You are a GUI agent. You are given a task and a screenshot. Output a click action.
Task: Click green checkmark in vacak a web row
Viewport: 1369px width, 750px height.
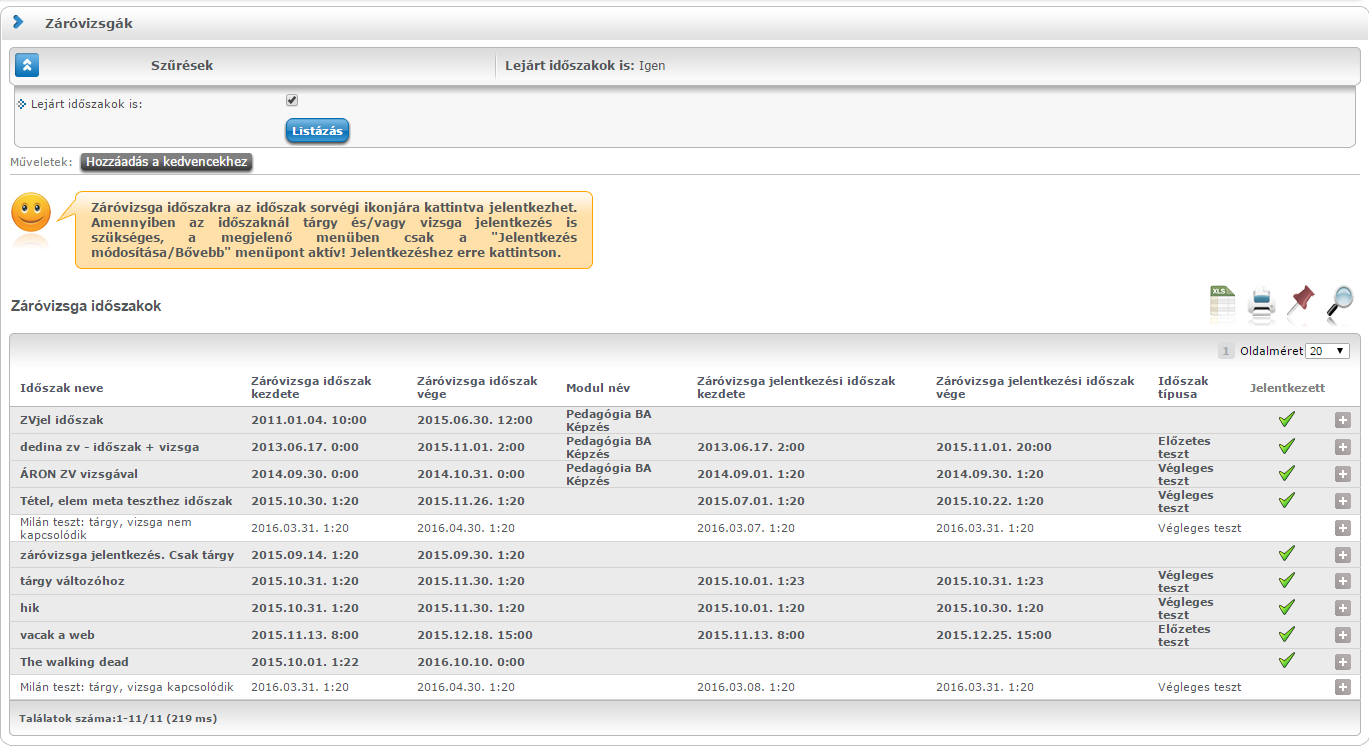pos(1287,634)
